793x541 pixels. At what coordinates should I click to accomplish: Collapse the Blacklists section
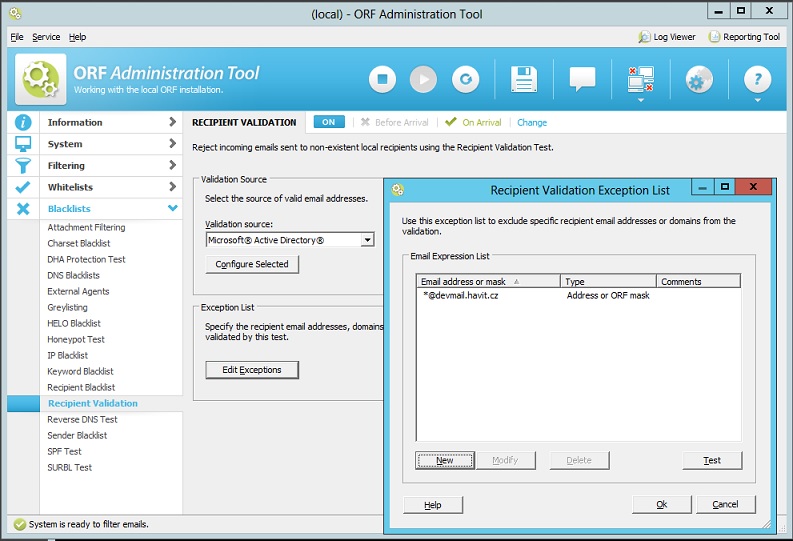tap(95, 209)
